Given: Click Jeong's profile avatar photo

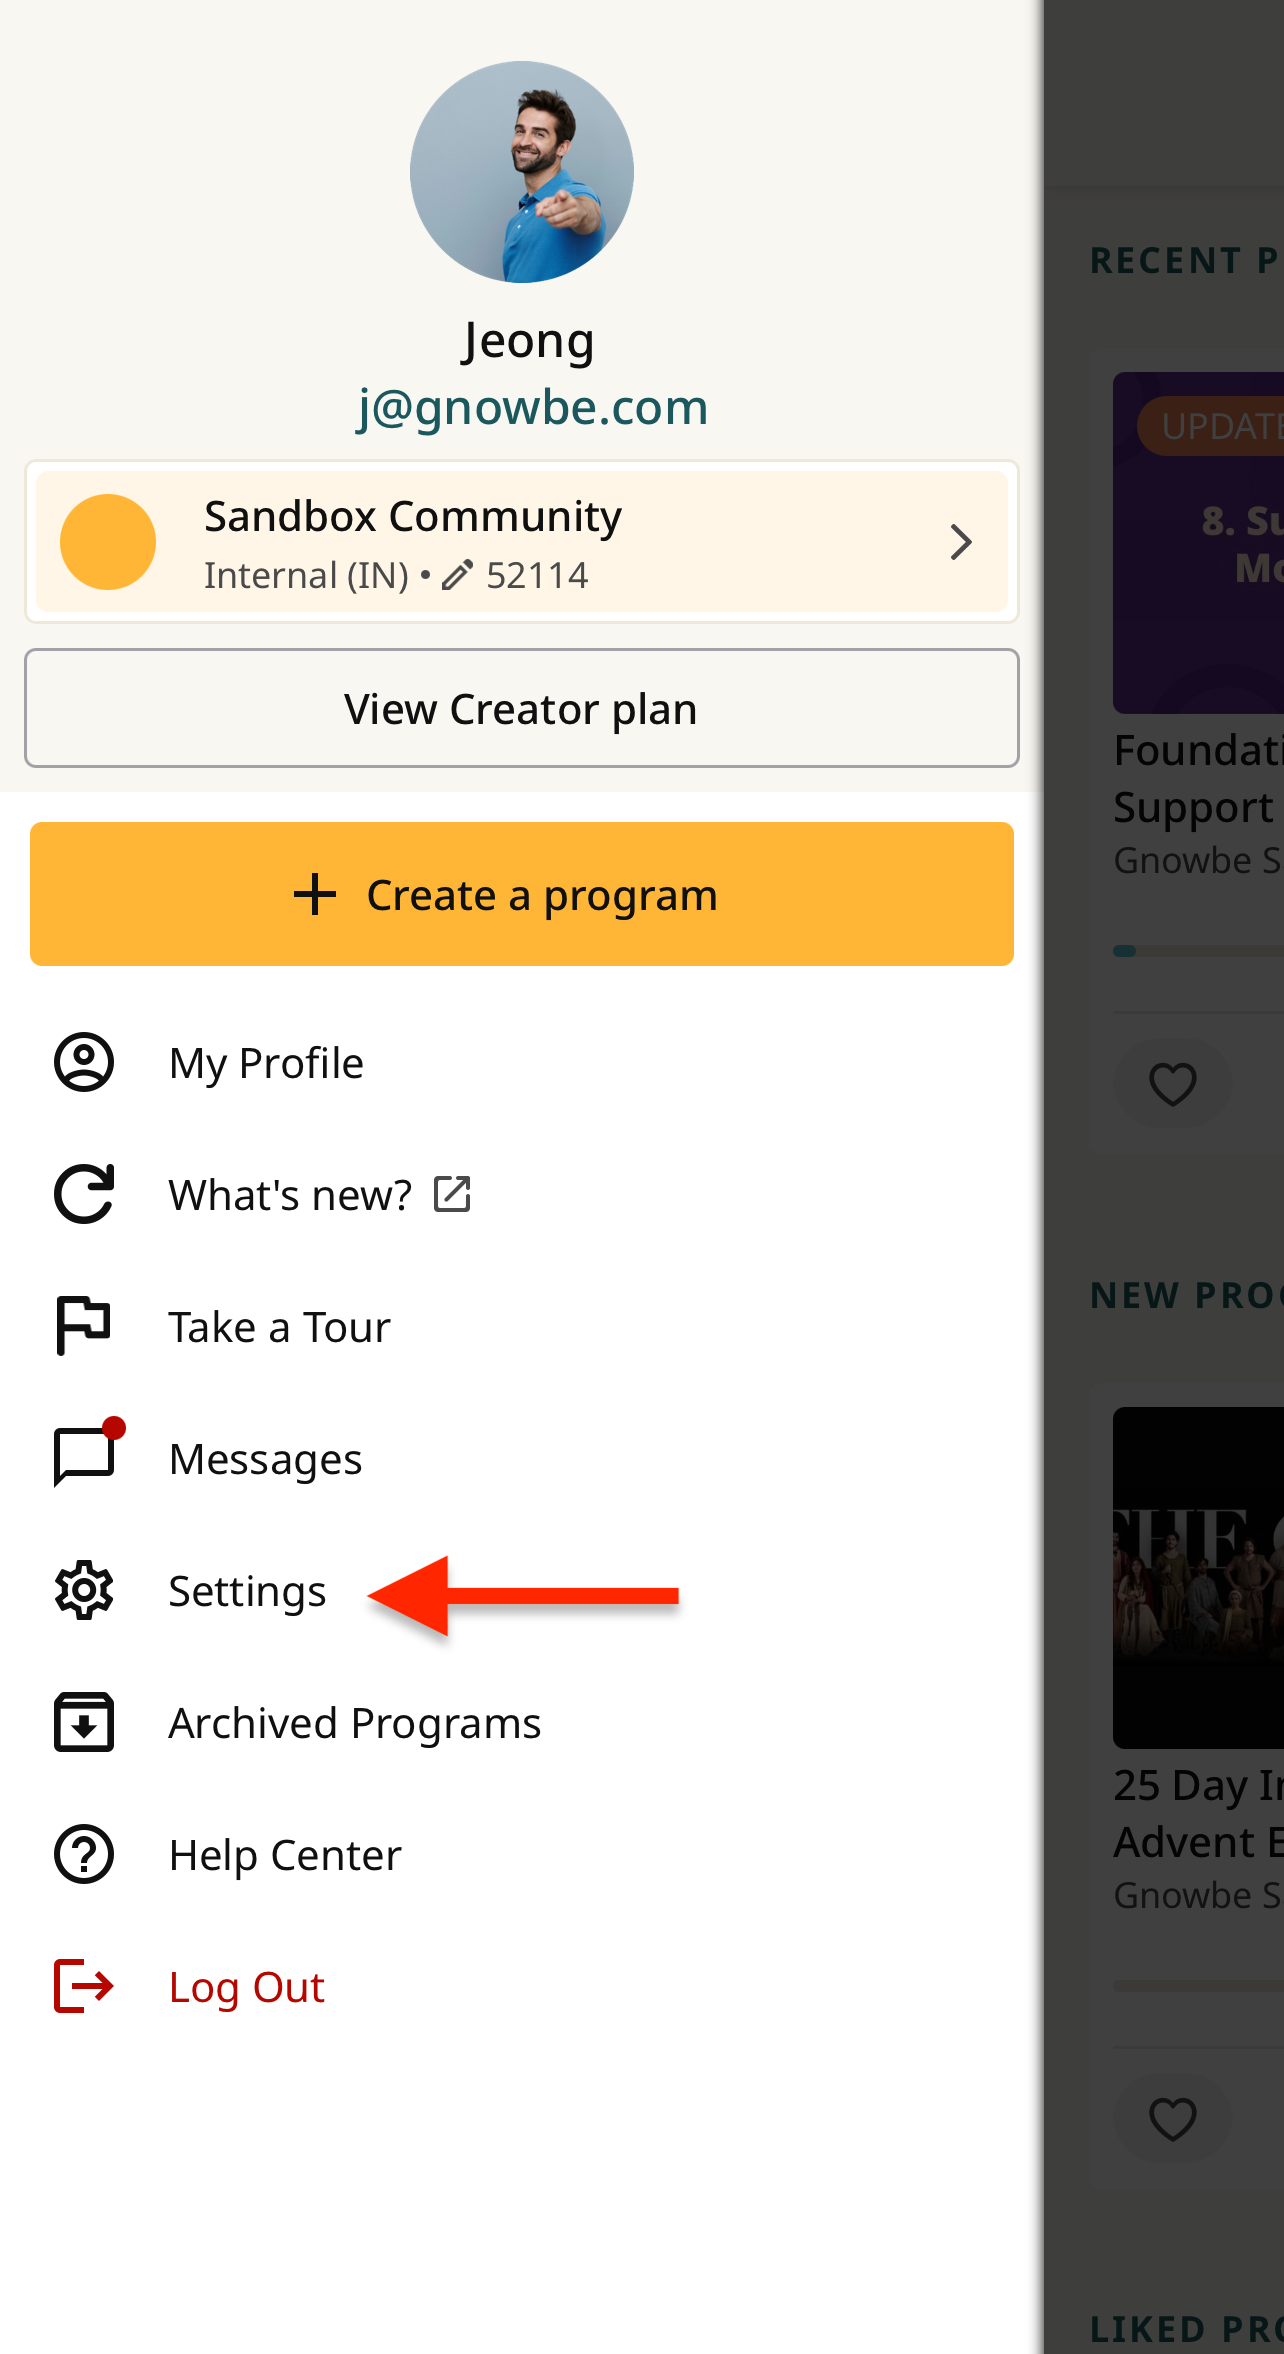Looking at the screenshot, I should point(522,172).
